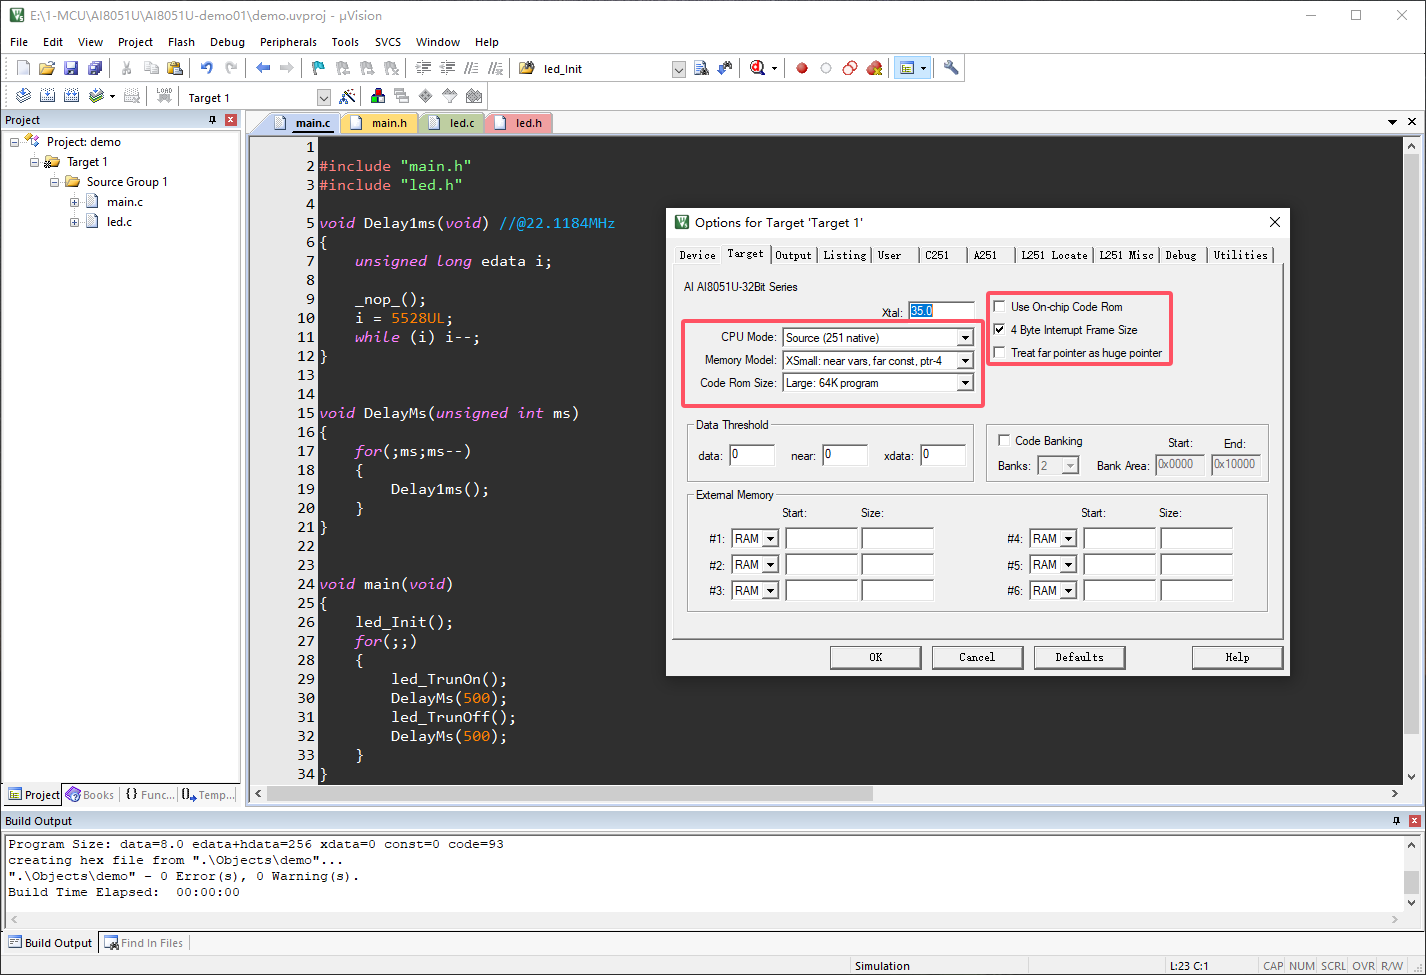1426x975 pixels.
Task: Open the Books panel tab
Action: coord(90,795)
